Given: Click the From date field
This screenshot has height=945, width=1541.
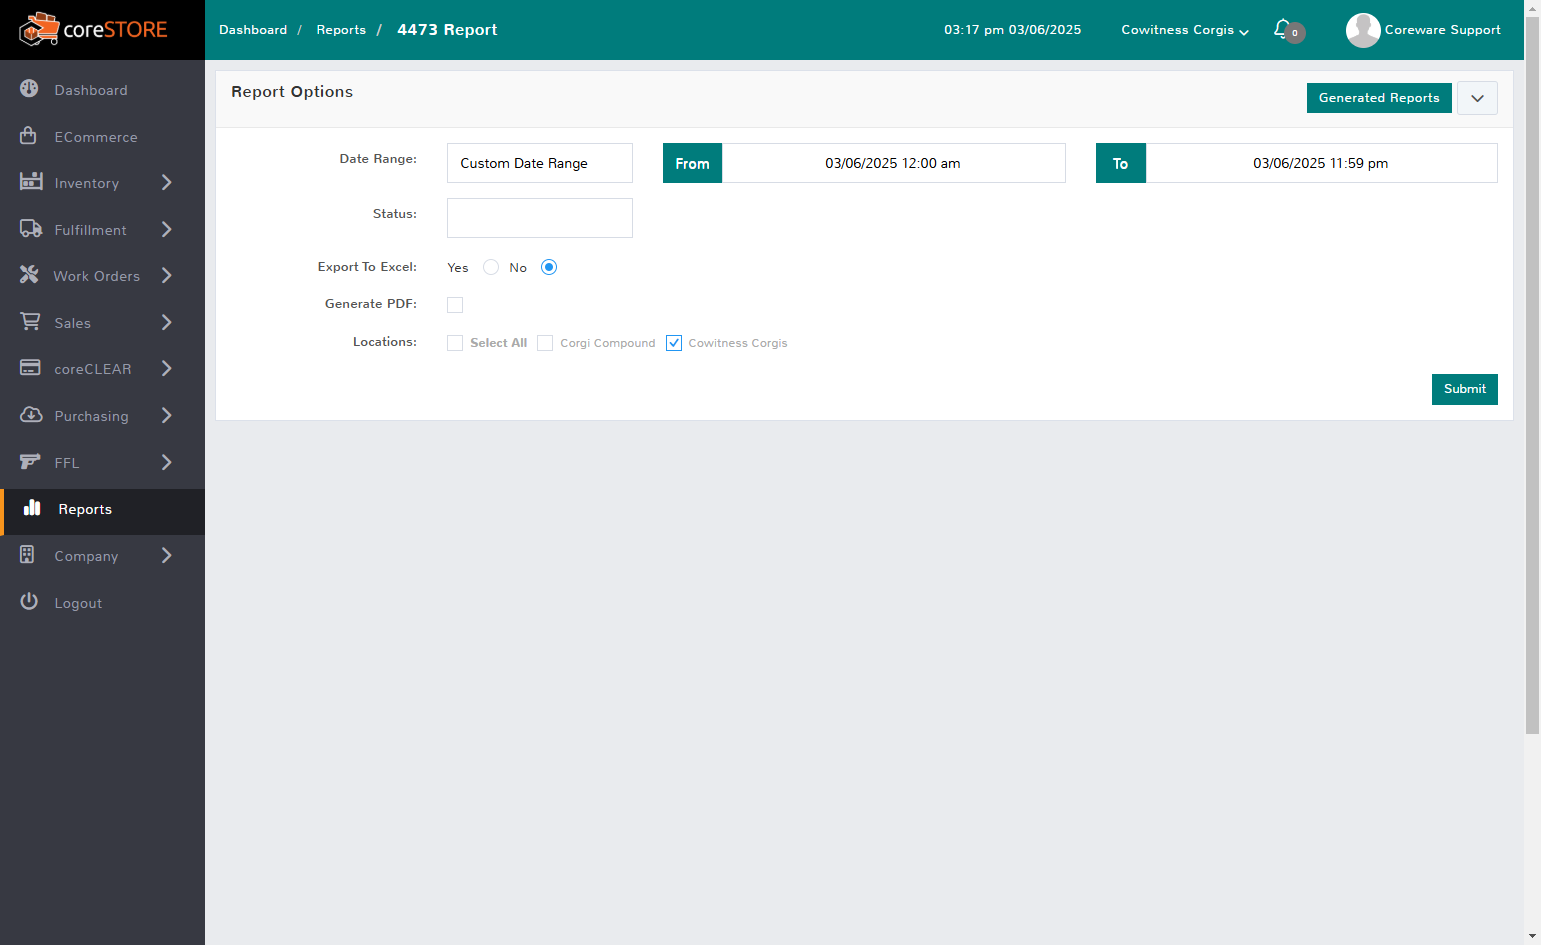Looking at the screenshot, I should 893,163.
